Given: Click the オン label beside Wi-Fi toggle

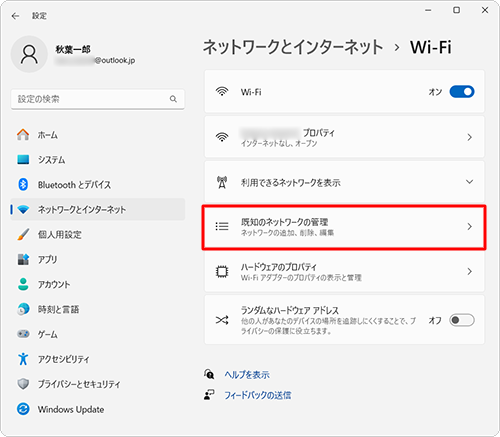Looking at the screenshot, I should [435, 92].
